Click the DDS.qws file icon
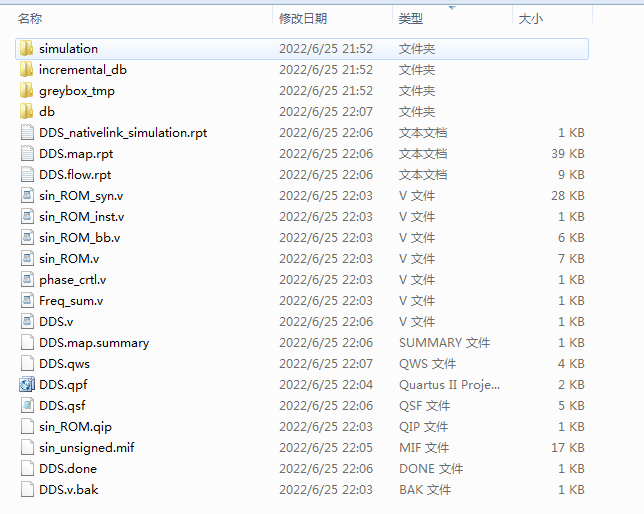This screenshot has height=514, width=644. (27, 363)
